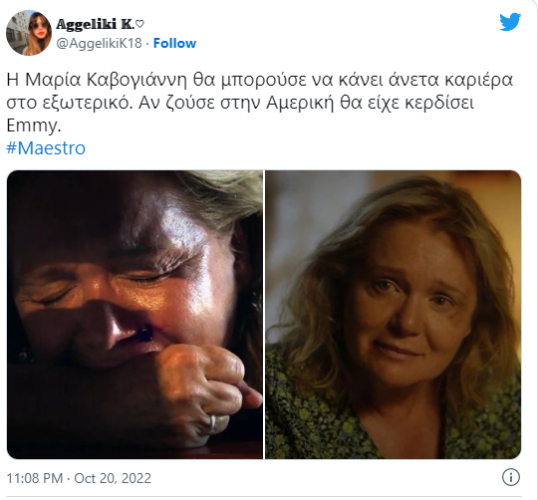Click the heart symbol beside Aggeliki K.

pyautogui.click(x=140, y=24)
